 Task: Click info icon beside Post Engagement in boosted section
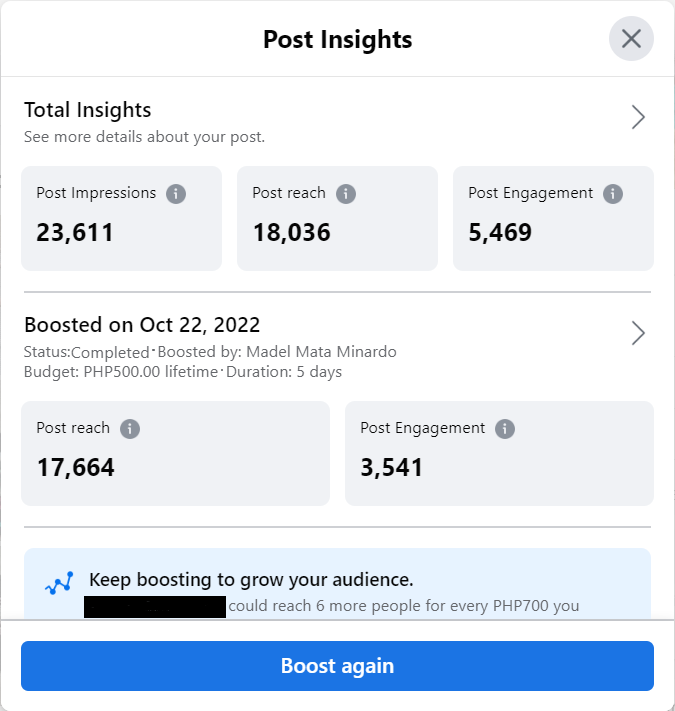pyautogui.click(x=505, y=429)
